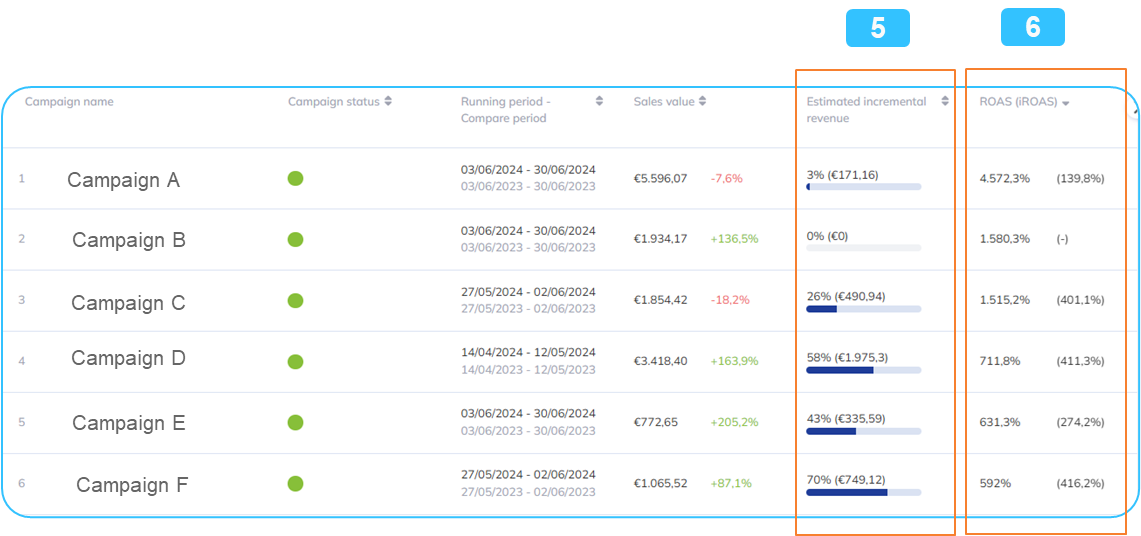
Task: Click Campaign A compare period 03/06/2023 dates
Action: point(528,186)
